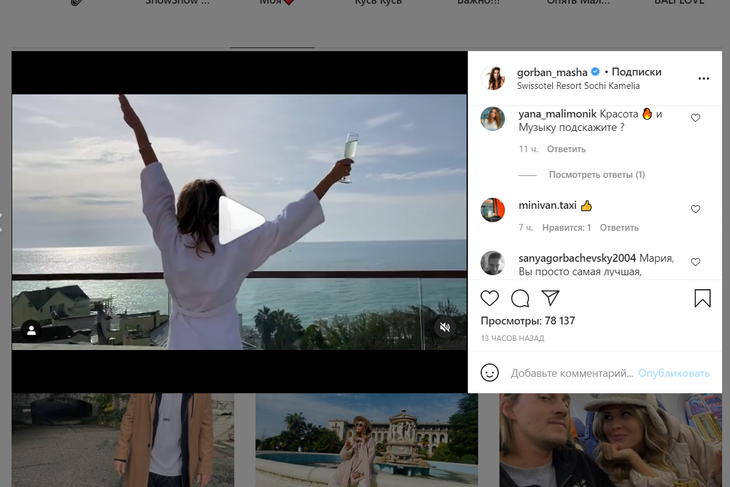Unmute the video sound
This screenshot has height=487, width=730.
[445, 327]
